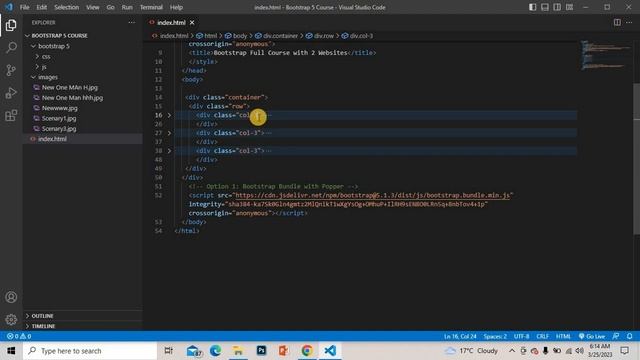Screen dimensions: 640x360
Task: Open Mail app on the taskbar
Action: tap(193, 351)
